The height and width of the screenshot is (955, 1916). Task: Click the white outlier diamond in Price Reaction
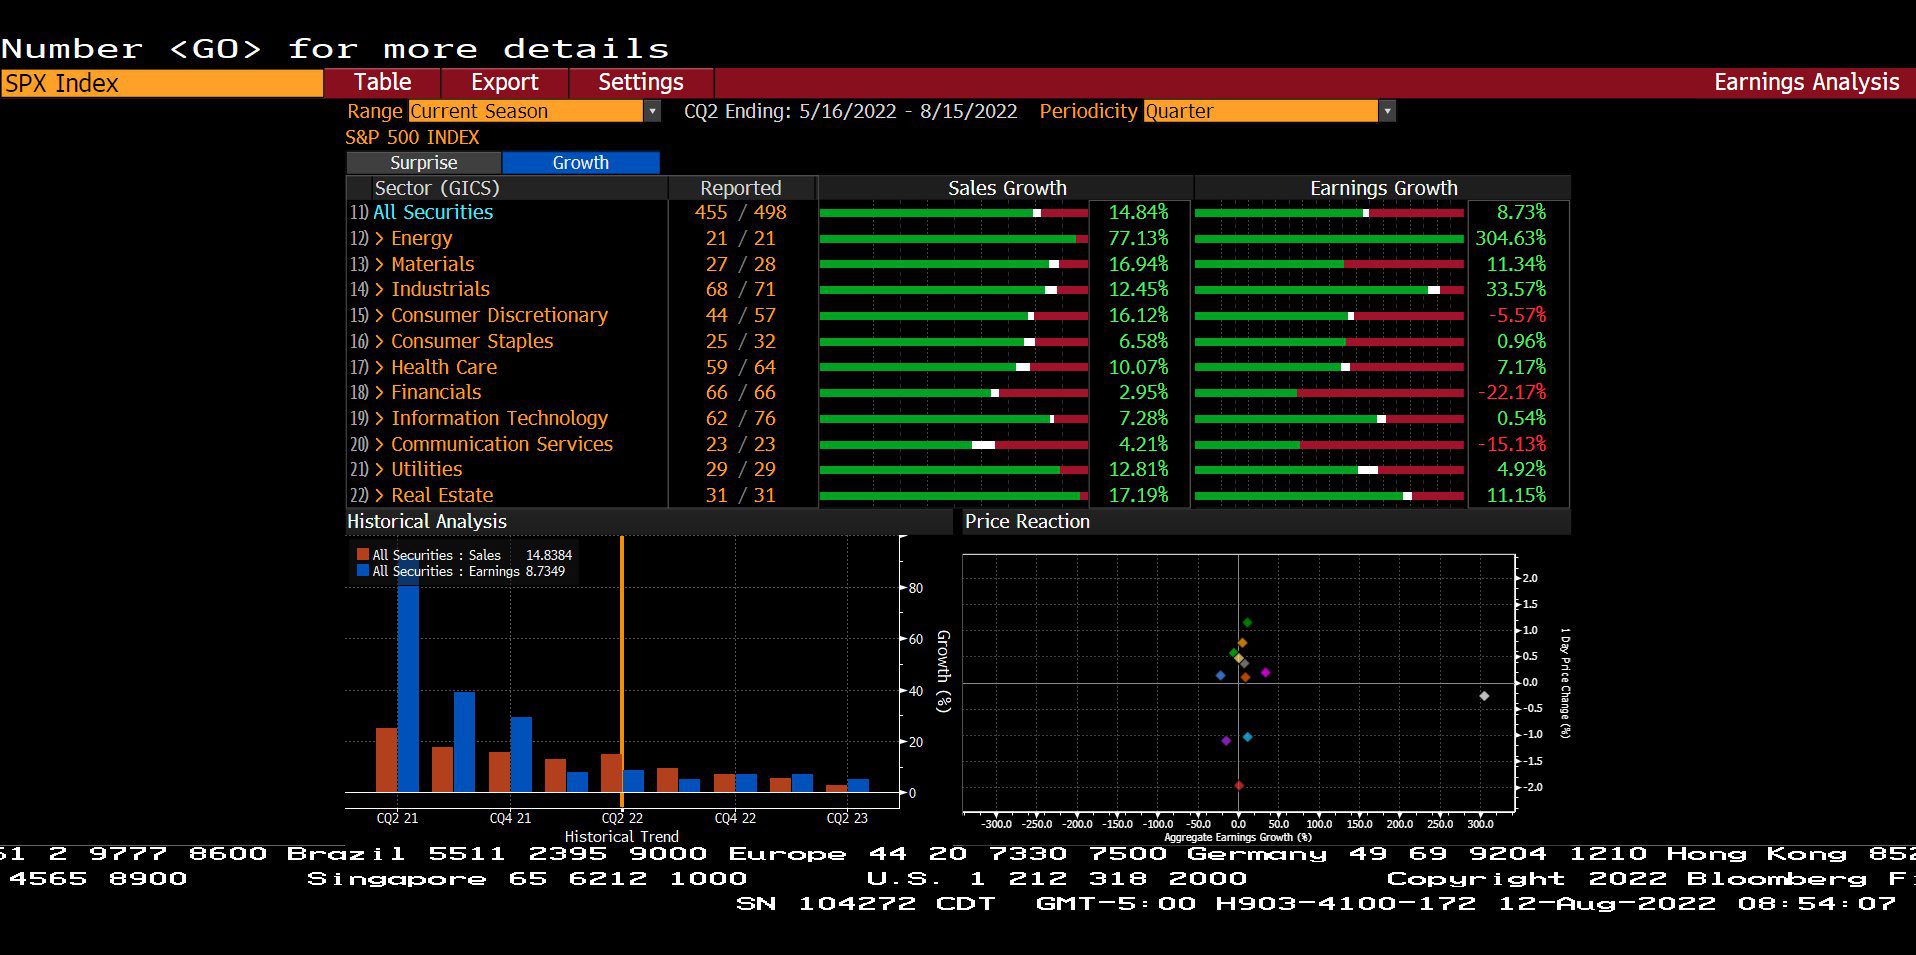tap(1484, 696)
